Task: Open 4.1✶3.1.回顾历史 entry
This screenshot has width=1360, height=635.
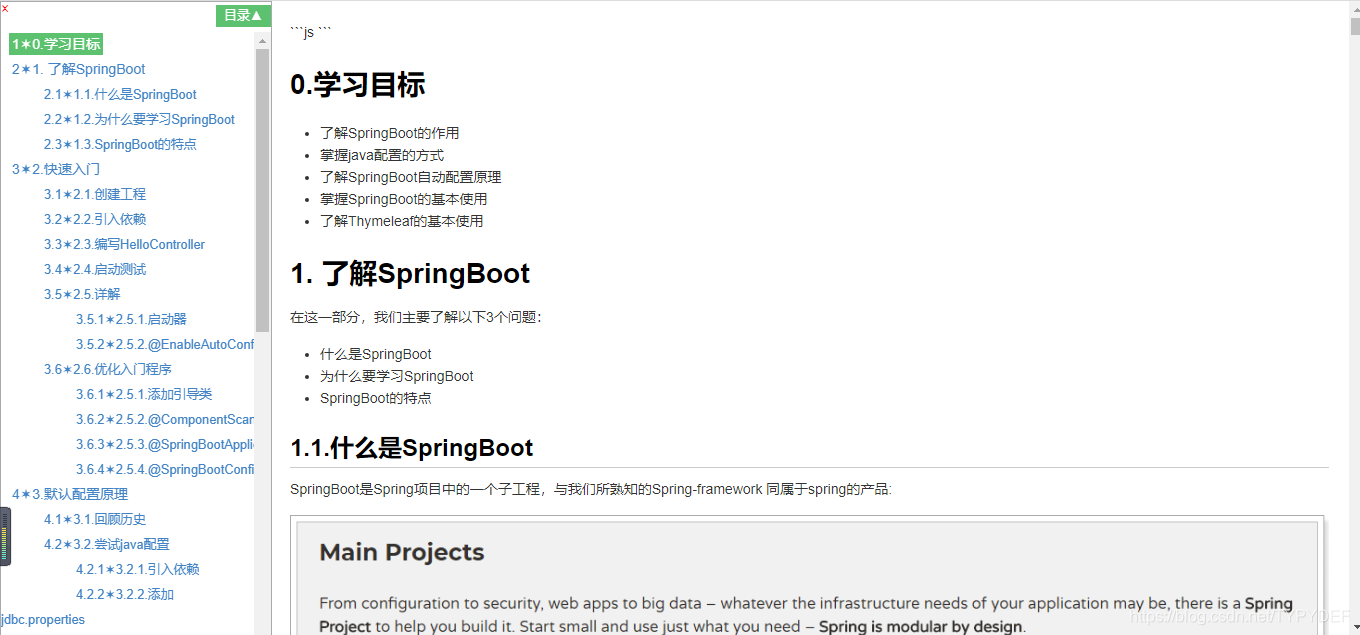Action: point(95,519)
